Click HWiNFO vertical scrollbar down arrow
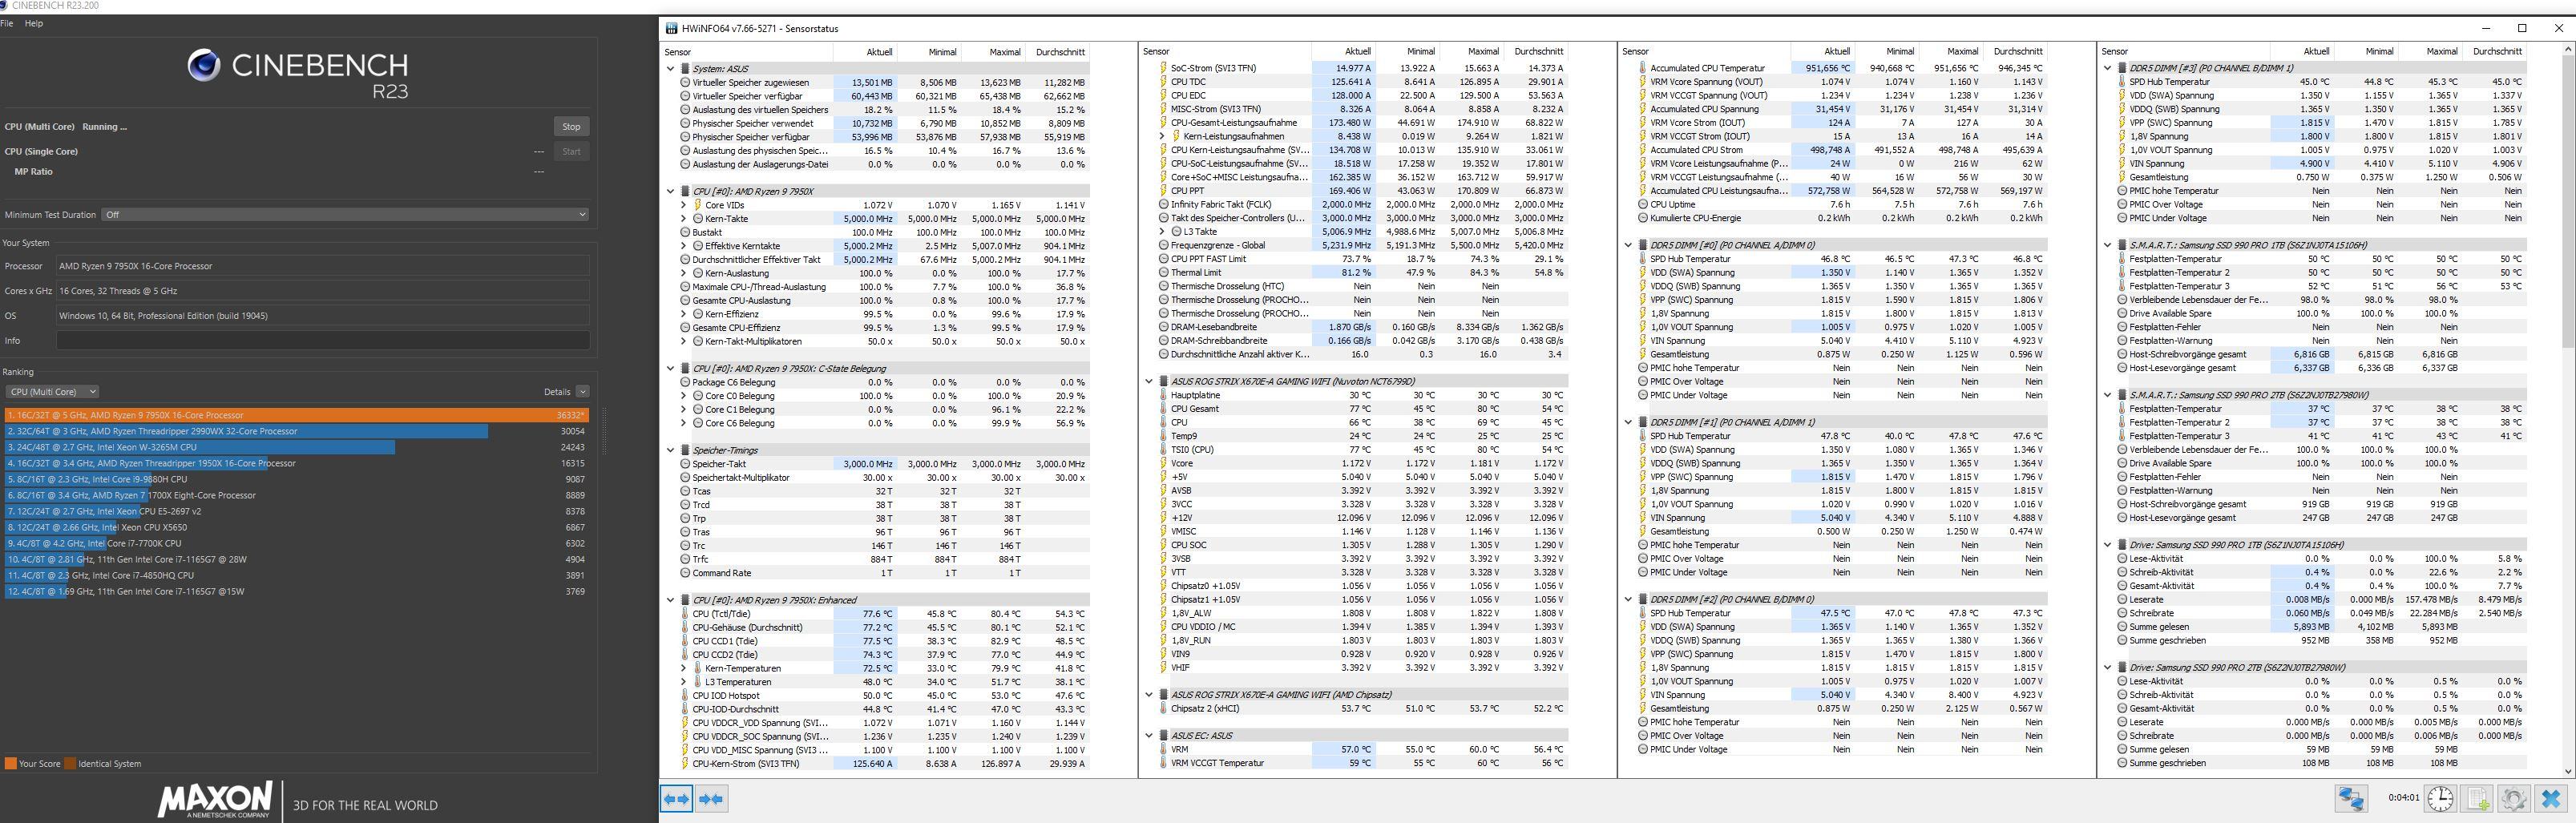Image resolution: width=2576 pixels, height=823 pixels. point(2567,771)
